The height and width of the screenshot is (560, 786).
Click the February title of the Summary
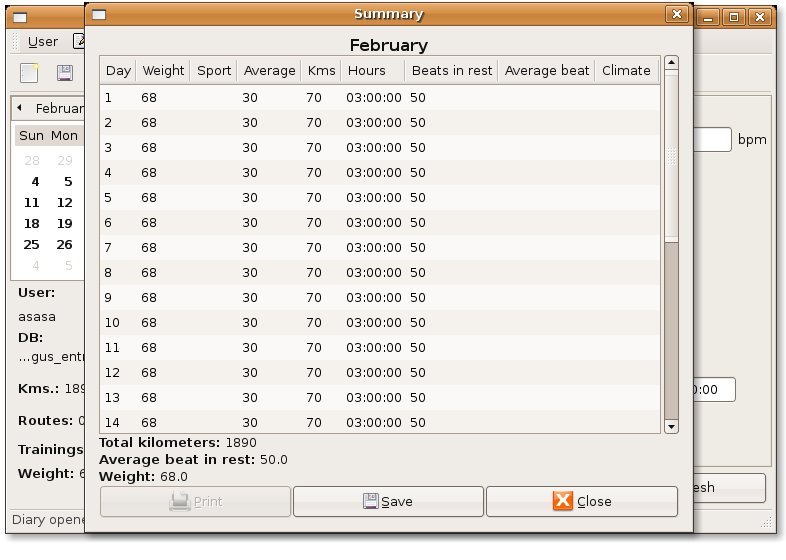click(x=388, y=45)
